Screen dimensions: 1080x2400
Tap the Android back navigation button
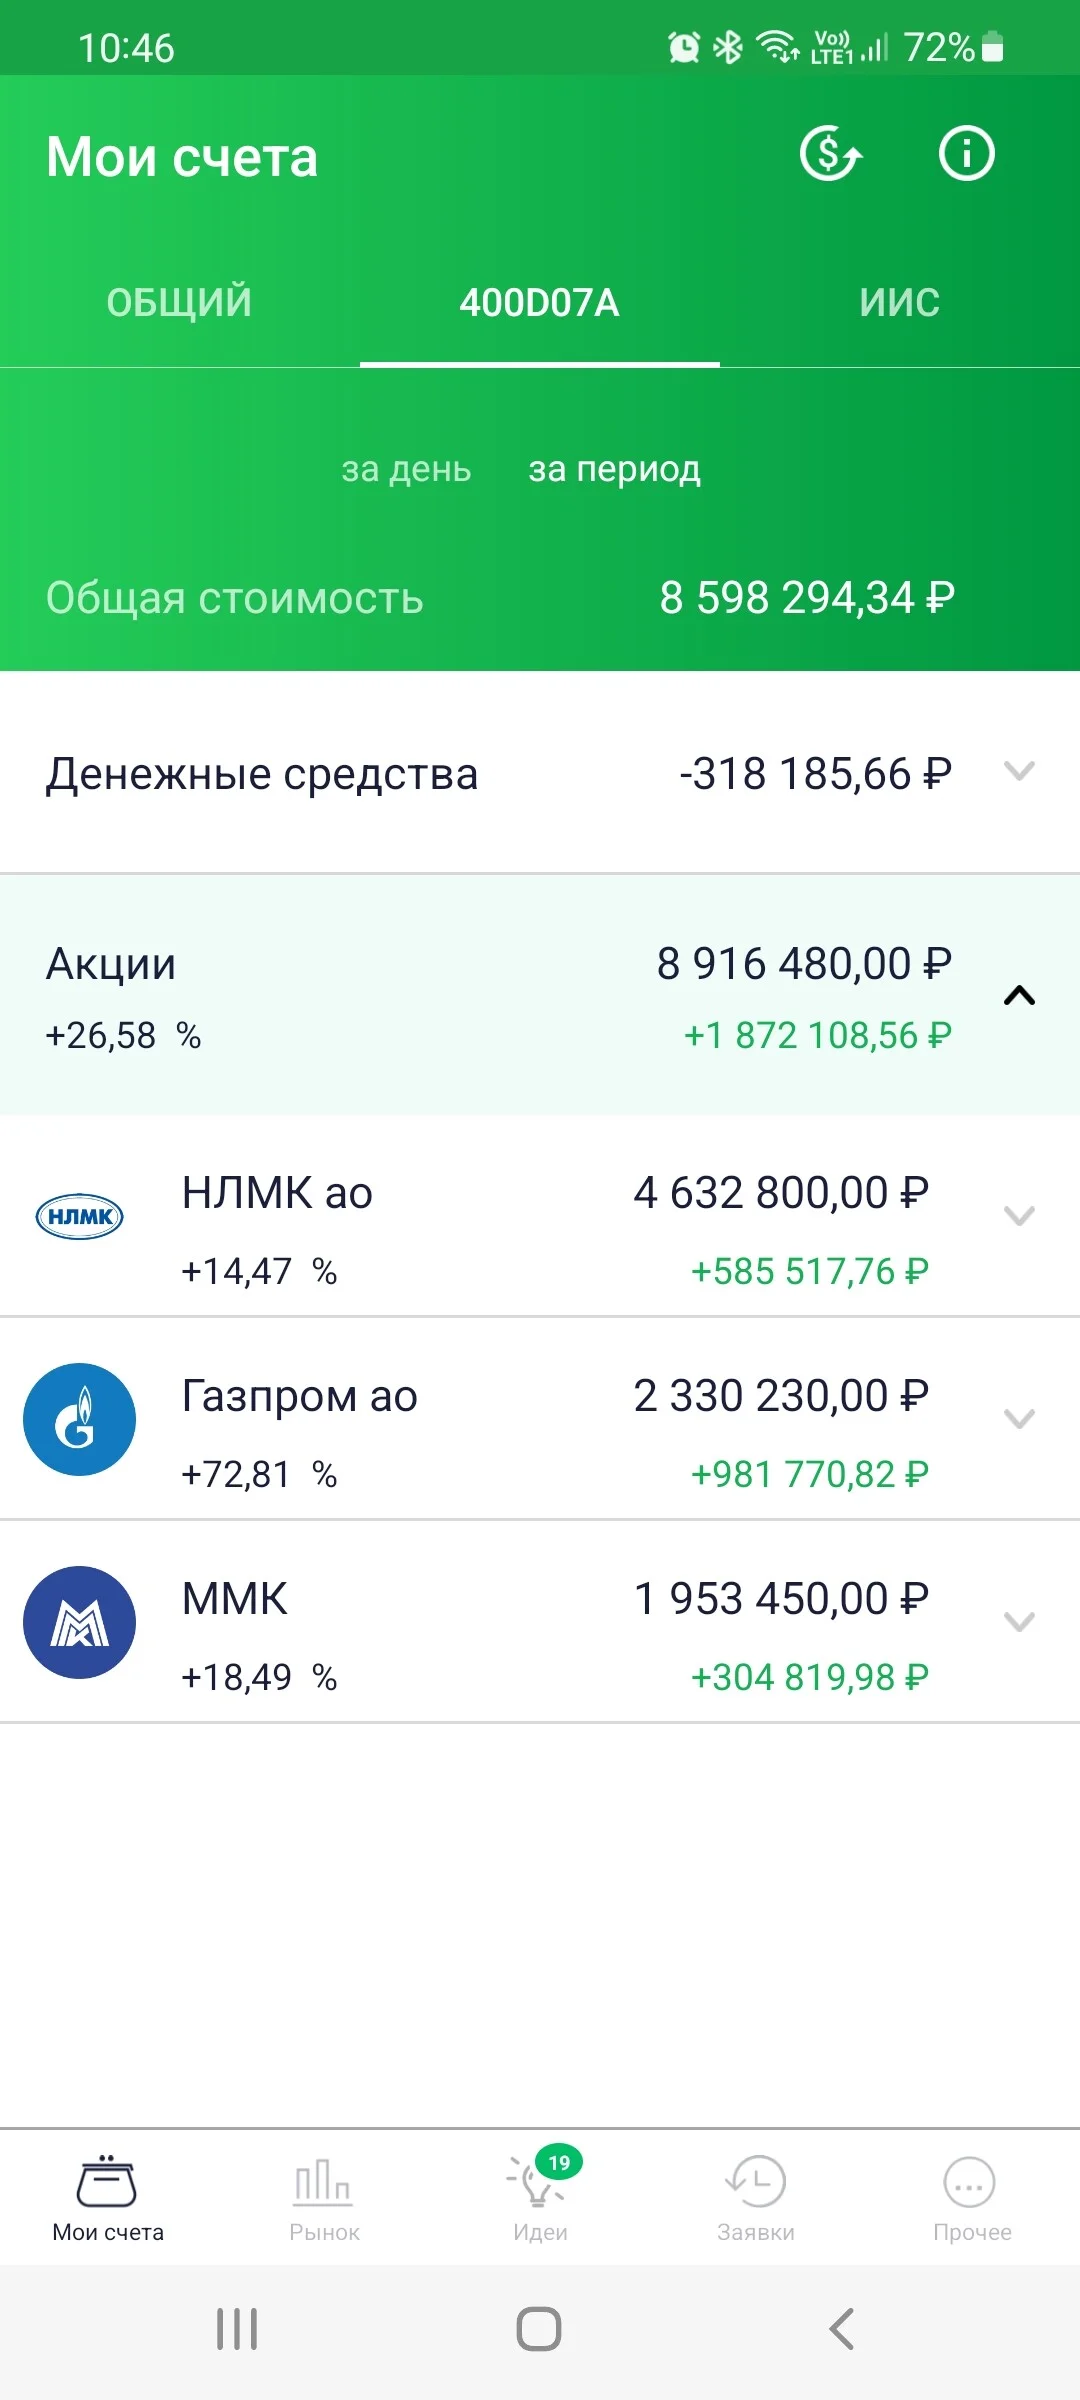(x=842, y=2329)
